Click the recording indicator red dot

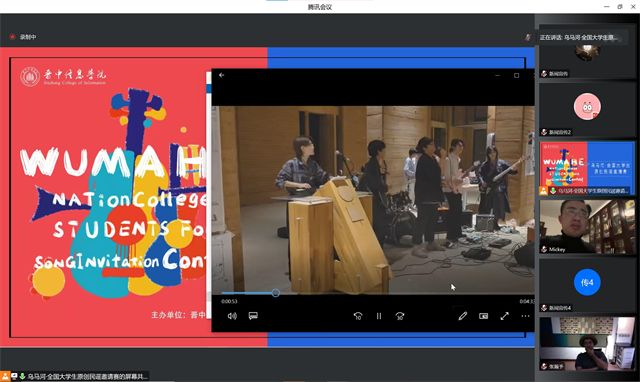pos(12,37)
